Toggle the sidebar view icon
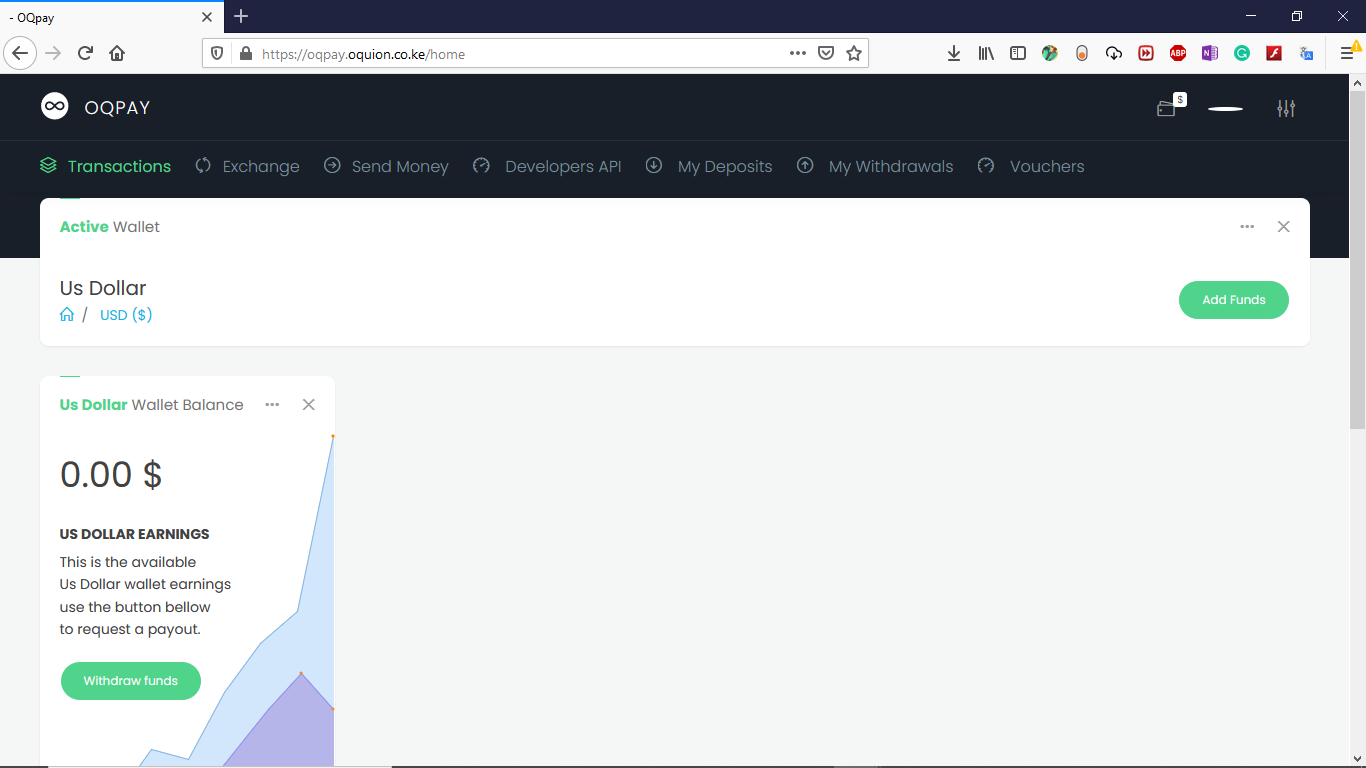The height and width of the screenshot is (768, 1366). click(1018, 53)
